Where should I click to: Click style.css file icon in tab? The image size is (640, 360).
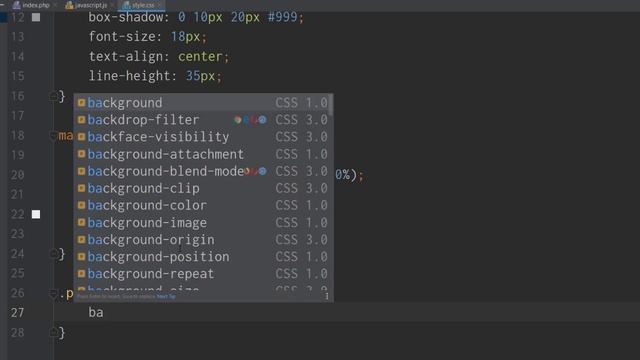pyautogui.click(x=126, y=5)
